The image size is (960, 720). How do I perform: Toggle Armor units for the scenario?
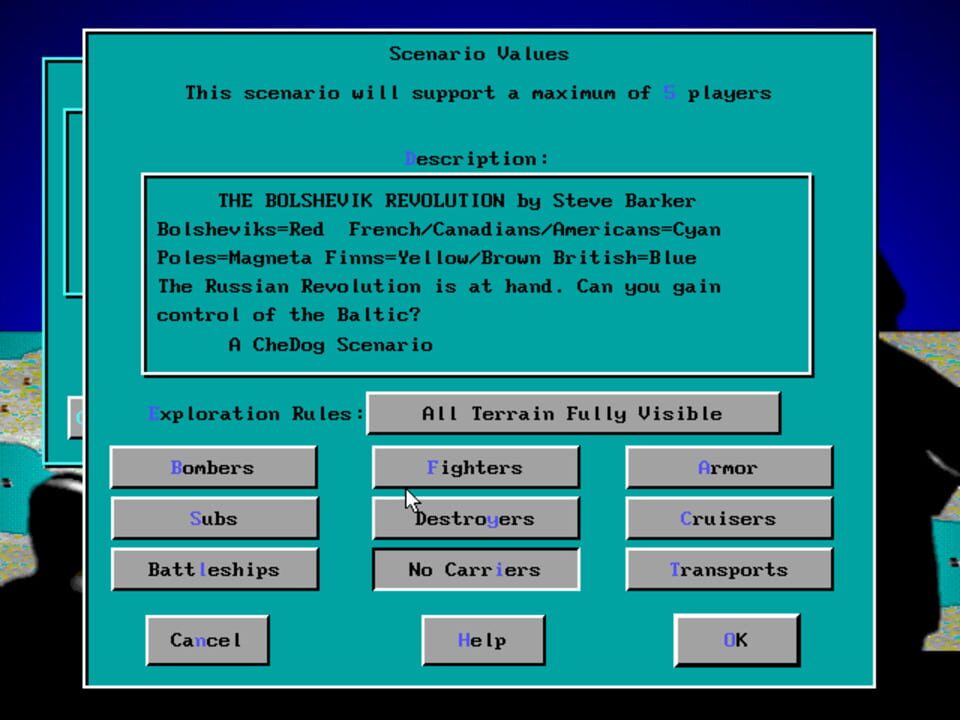click(728, 467)
